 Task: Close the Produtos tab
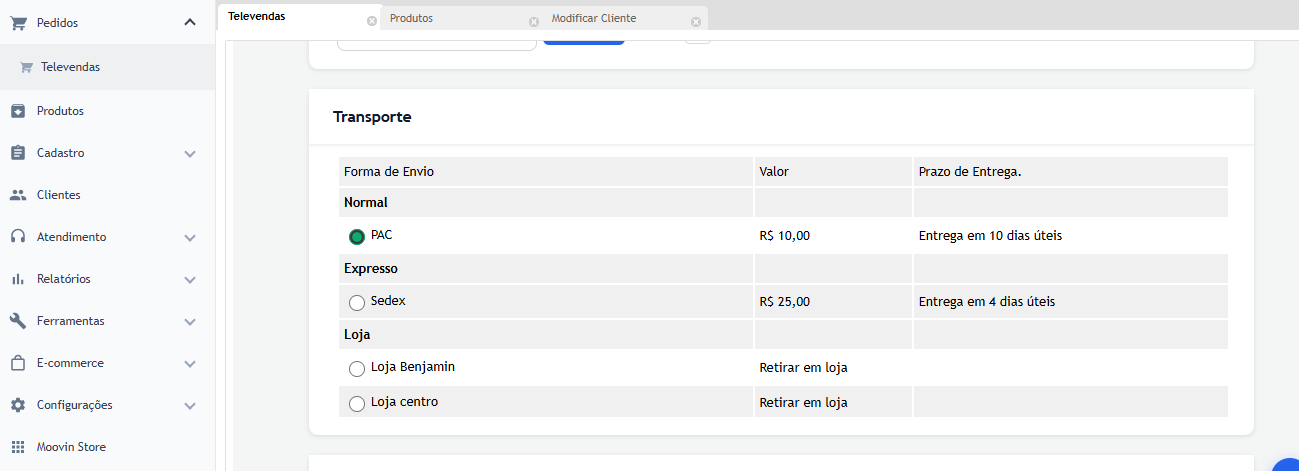point(533,21)
